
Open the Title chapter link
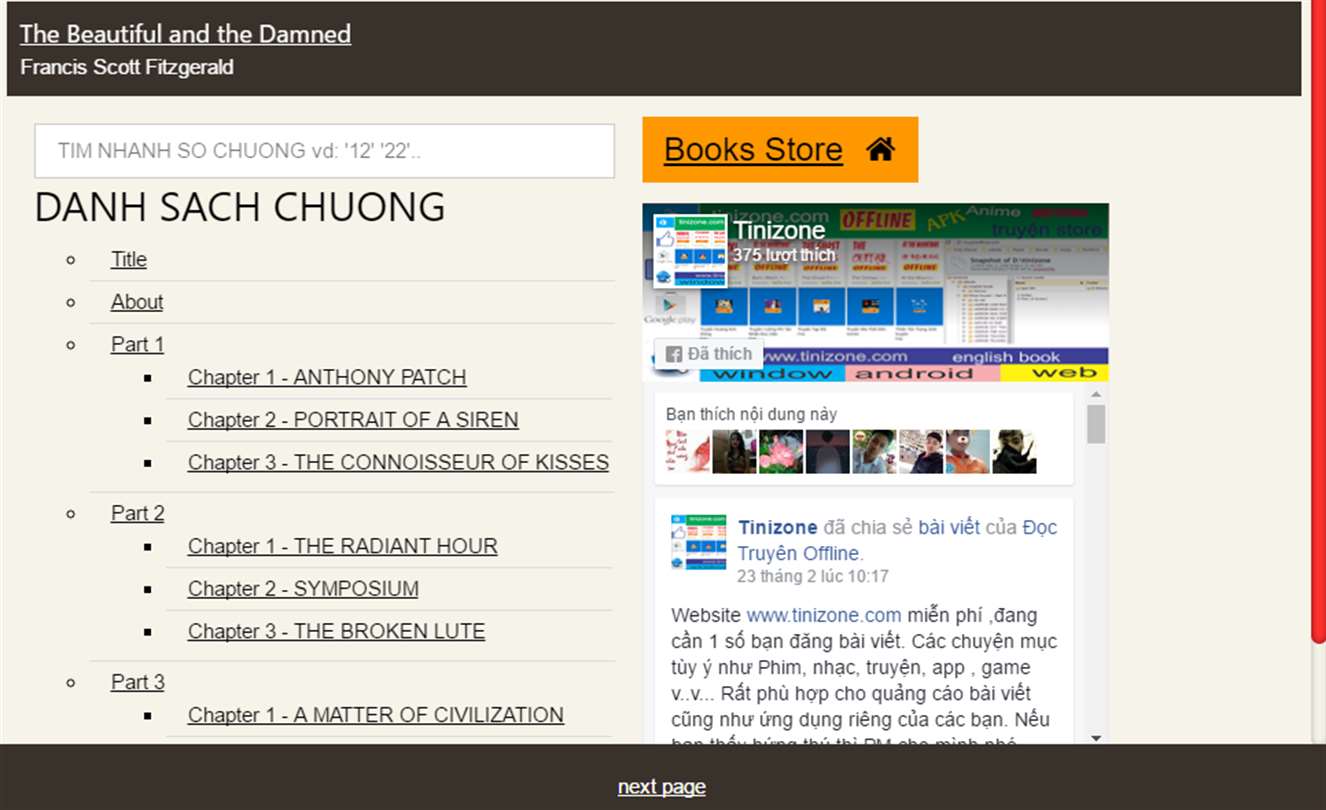tap(129, 259)
